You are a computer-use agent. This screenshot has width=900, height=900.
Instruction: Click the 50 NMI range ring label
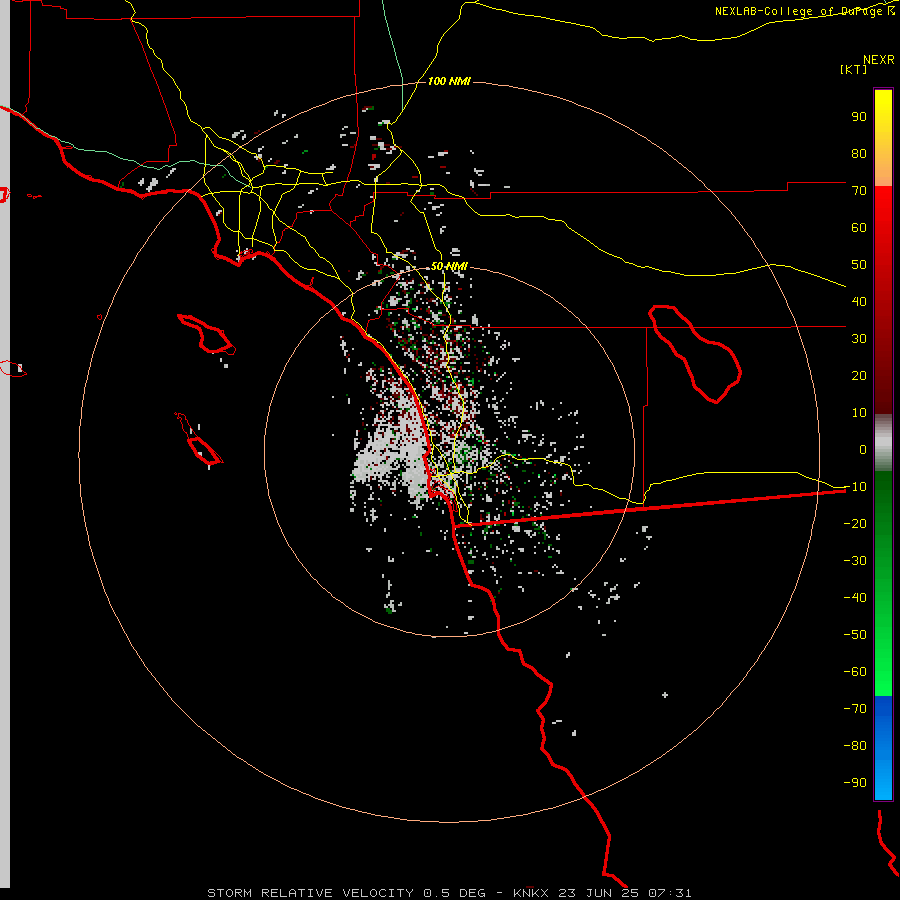click(x=449, y=266)
